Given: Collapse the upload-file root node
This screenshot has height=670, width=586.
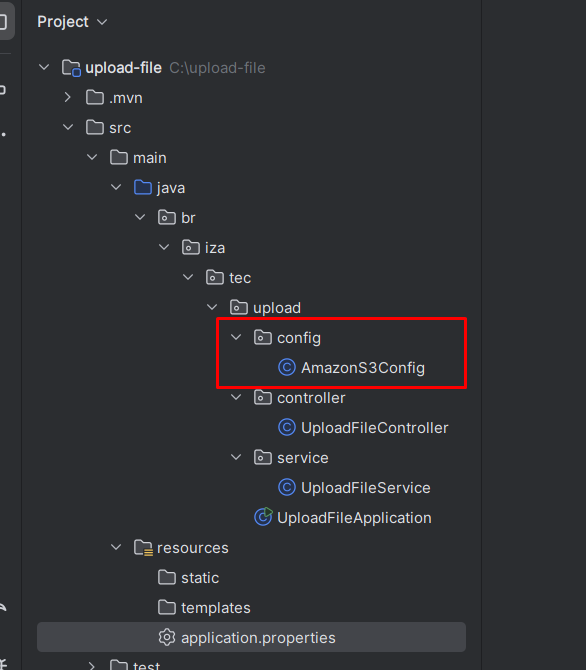Looking at the screenshot, I should pyautogui.click(x=44, y=68).
